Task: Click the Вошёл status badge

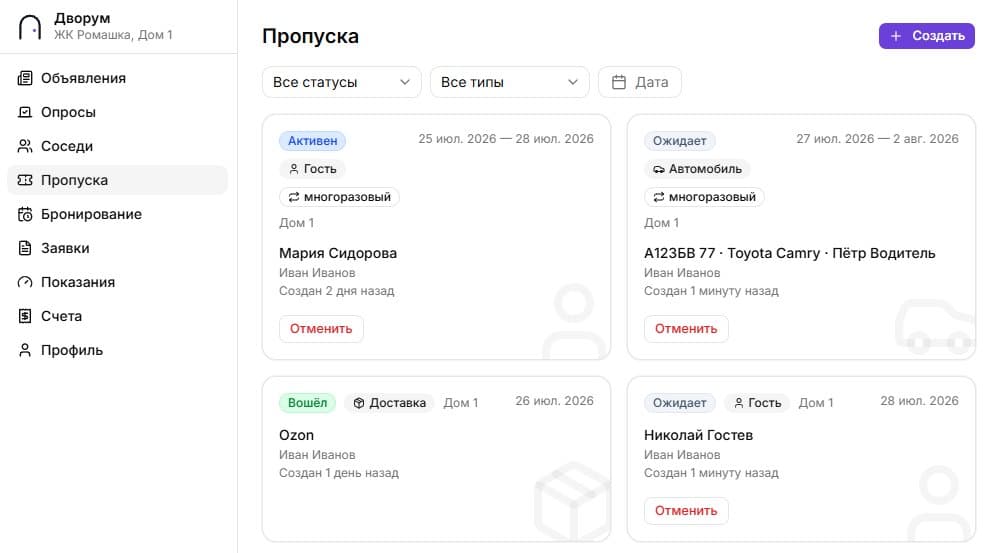Action: click(x=307, y=403)
